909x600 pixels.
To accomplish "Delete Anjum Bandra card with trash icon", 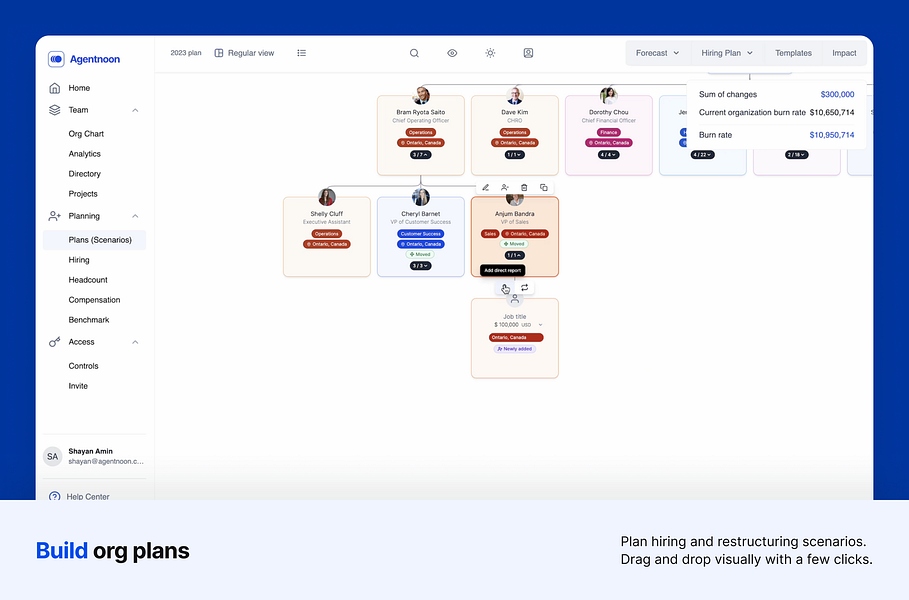I will click(x=524, y=188).
